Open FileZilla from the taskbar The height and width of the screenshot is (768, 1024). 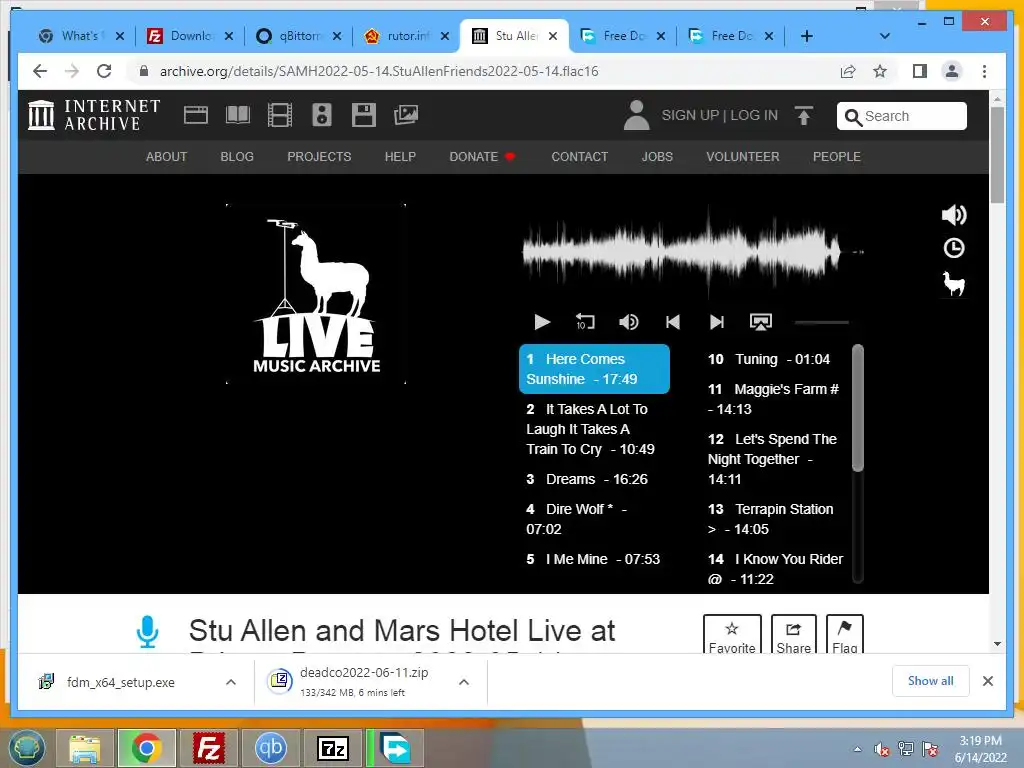tap(209, 748)
